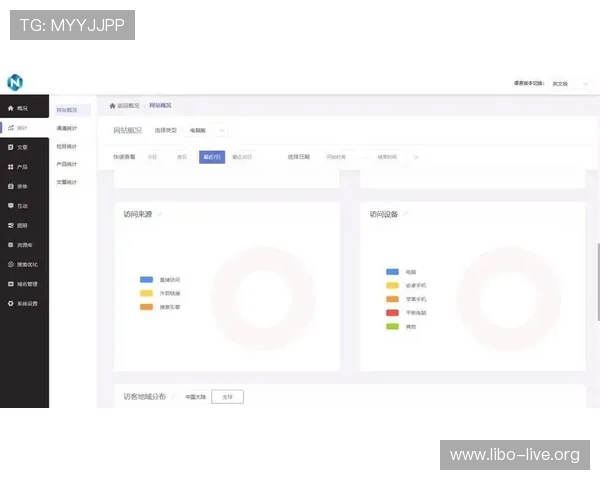600x480 pixels.
Task: Click the 访客地域分布 section title
Action: 145,397
